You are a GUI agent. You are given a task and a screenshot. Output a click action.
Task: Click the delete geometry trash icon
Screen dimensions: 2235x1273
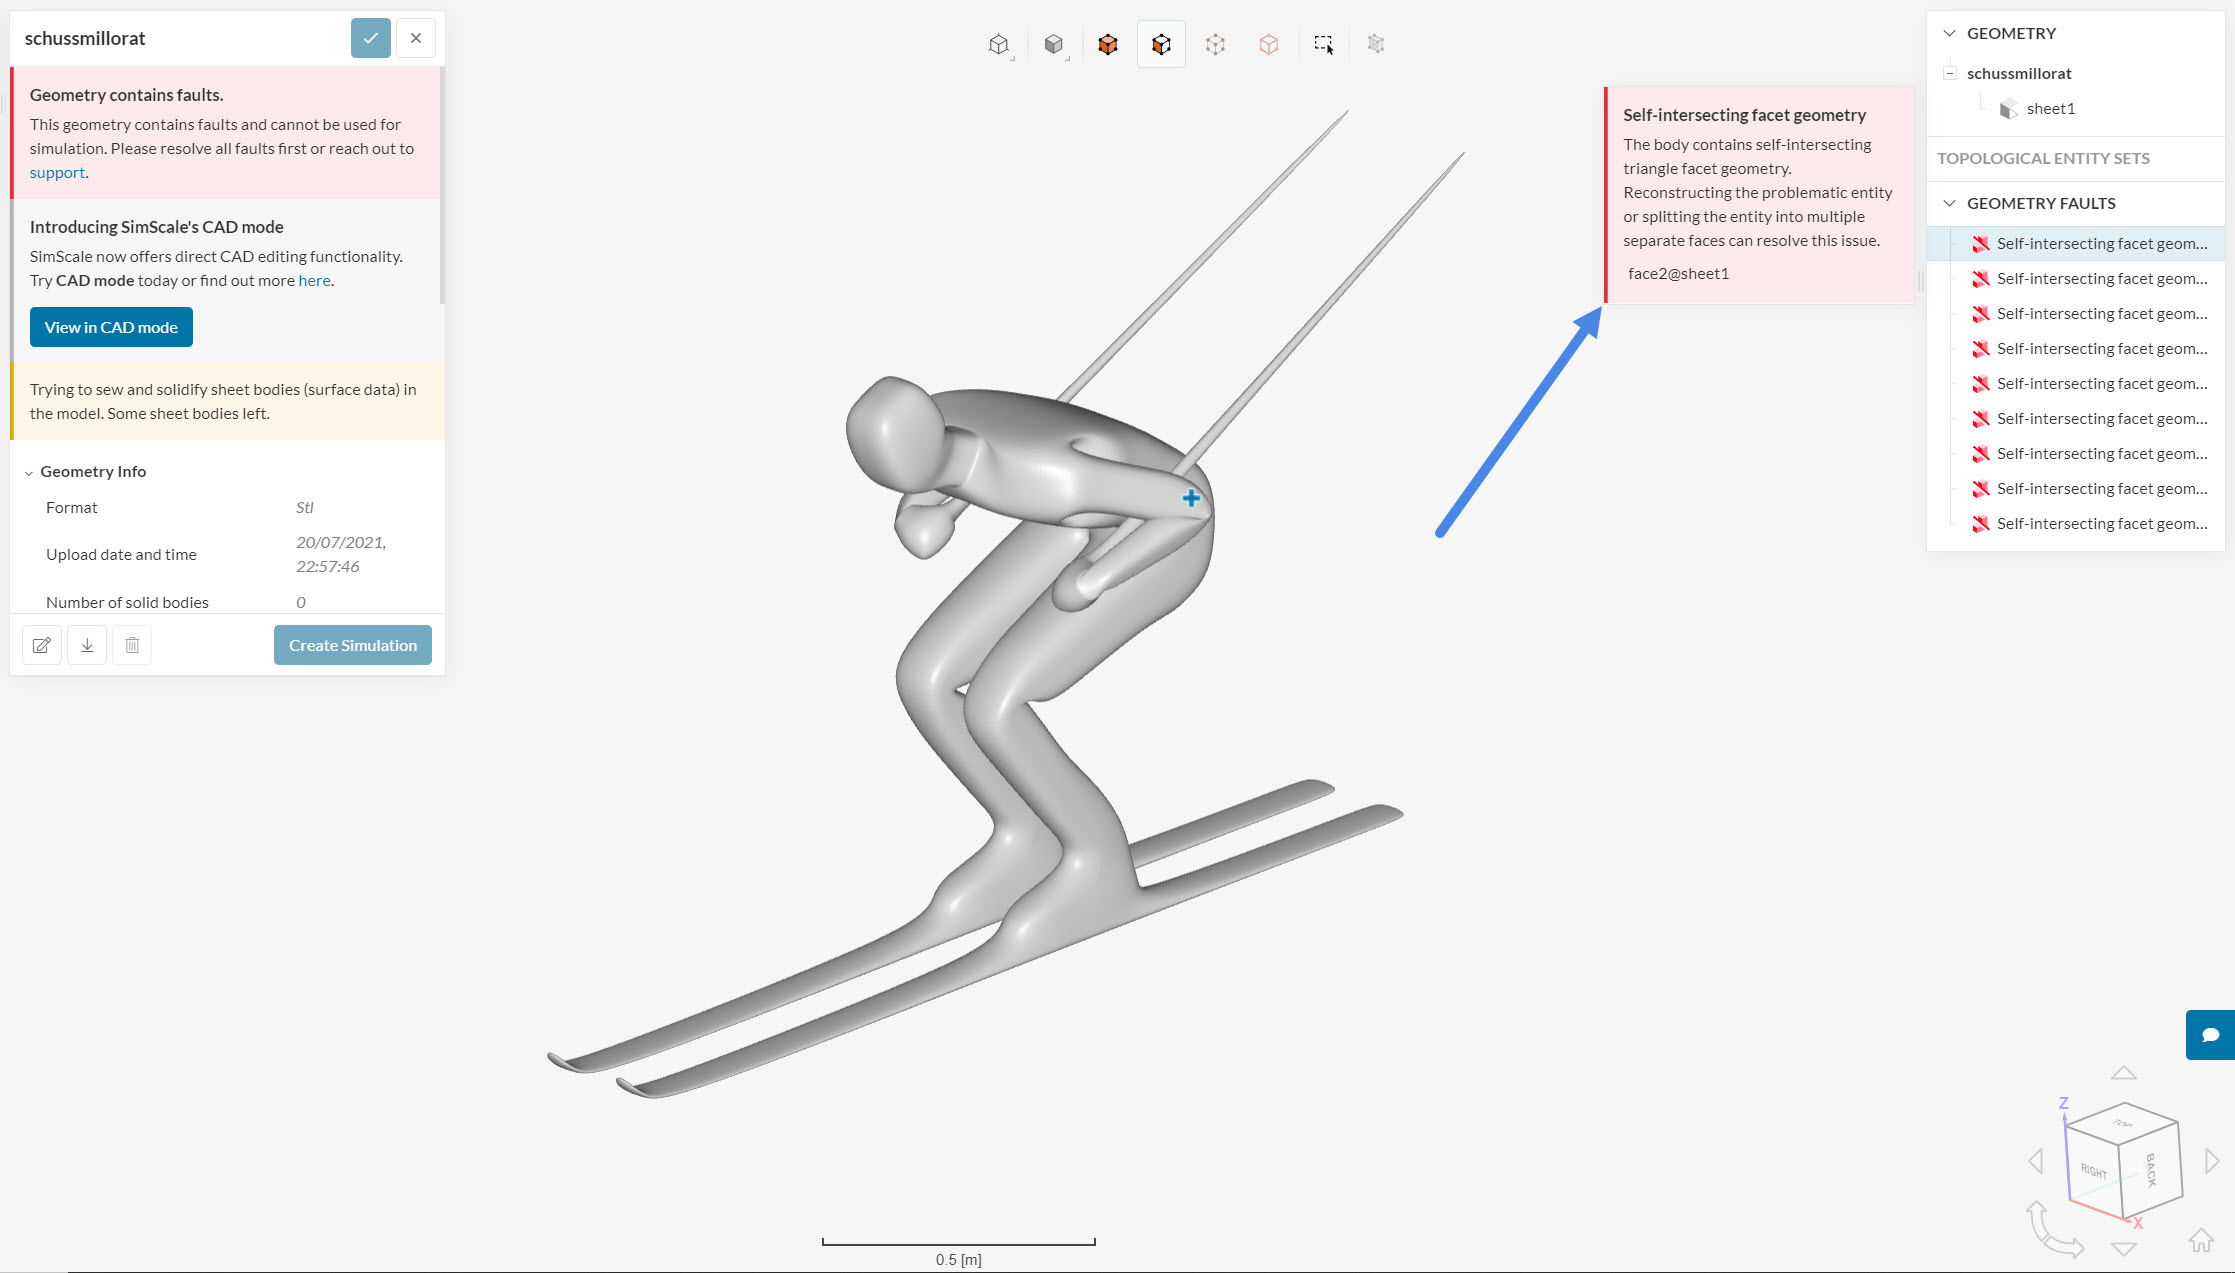point(132,645)
